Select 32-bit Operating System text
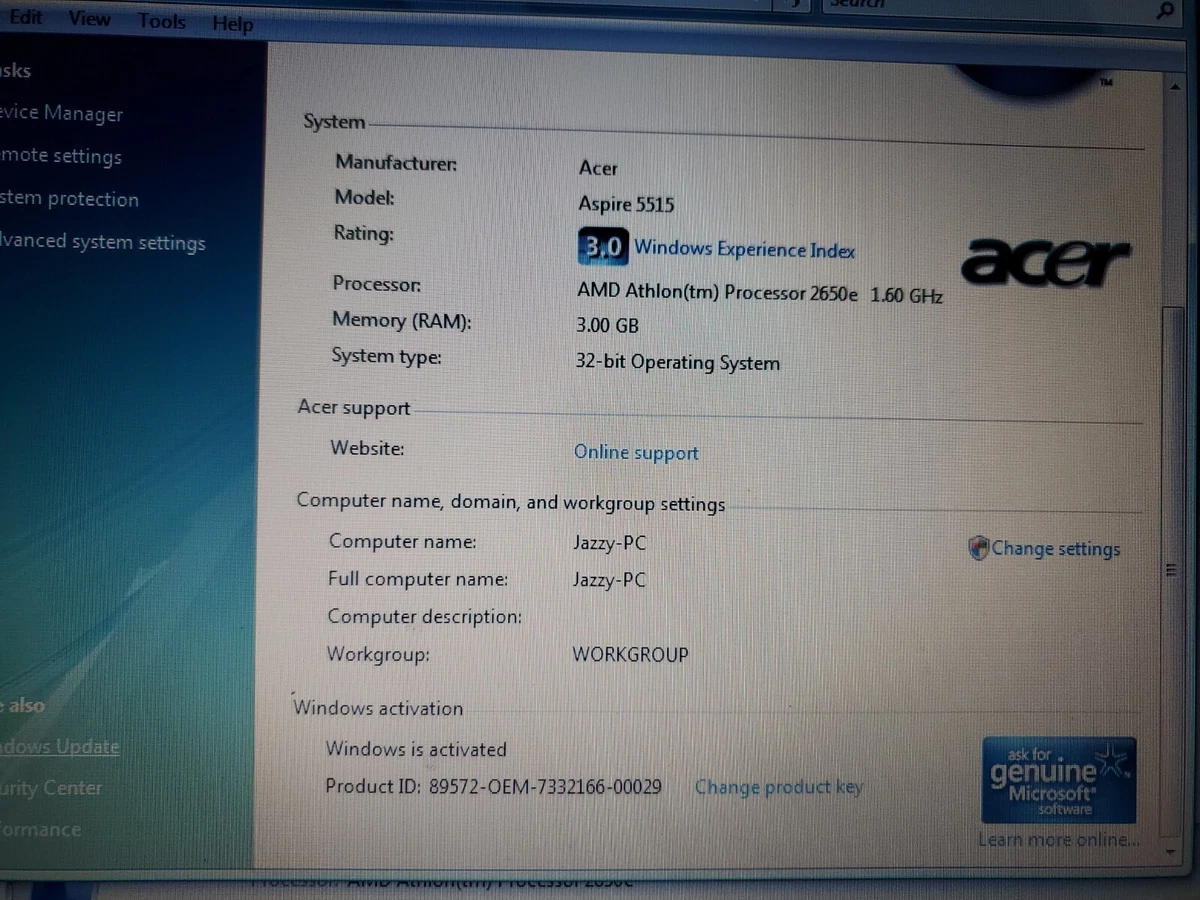1200x900 pixels. point(677,362)
